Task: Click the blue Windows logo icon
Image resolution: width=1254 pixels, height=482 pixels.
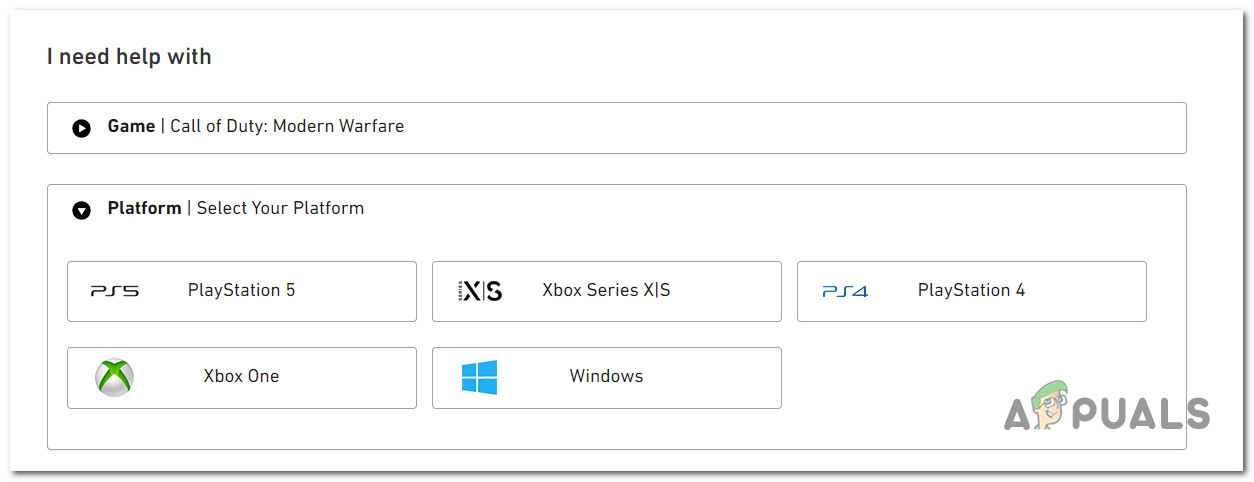Action: click(480, 377)
